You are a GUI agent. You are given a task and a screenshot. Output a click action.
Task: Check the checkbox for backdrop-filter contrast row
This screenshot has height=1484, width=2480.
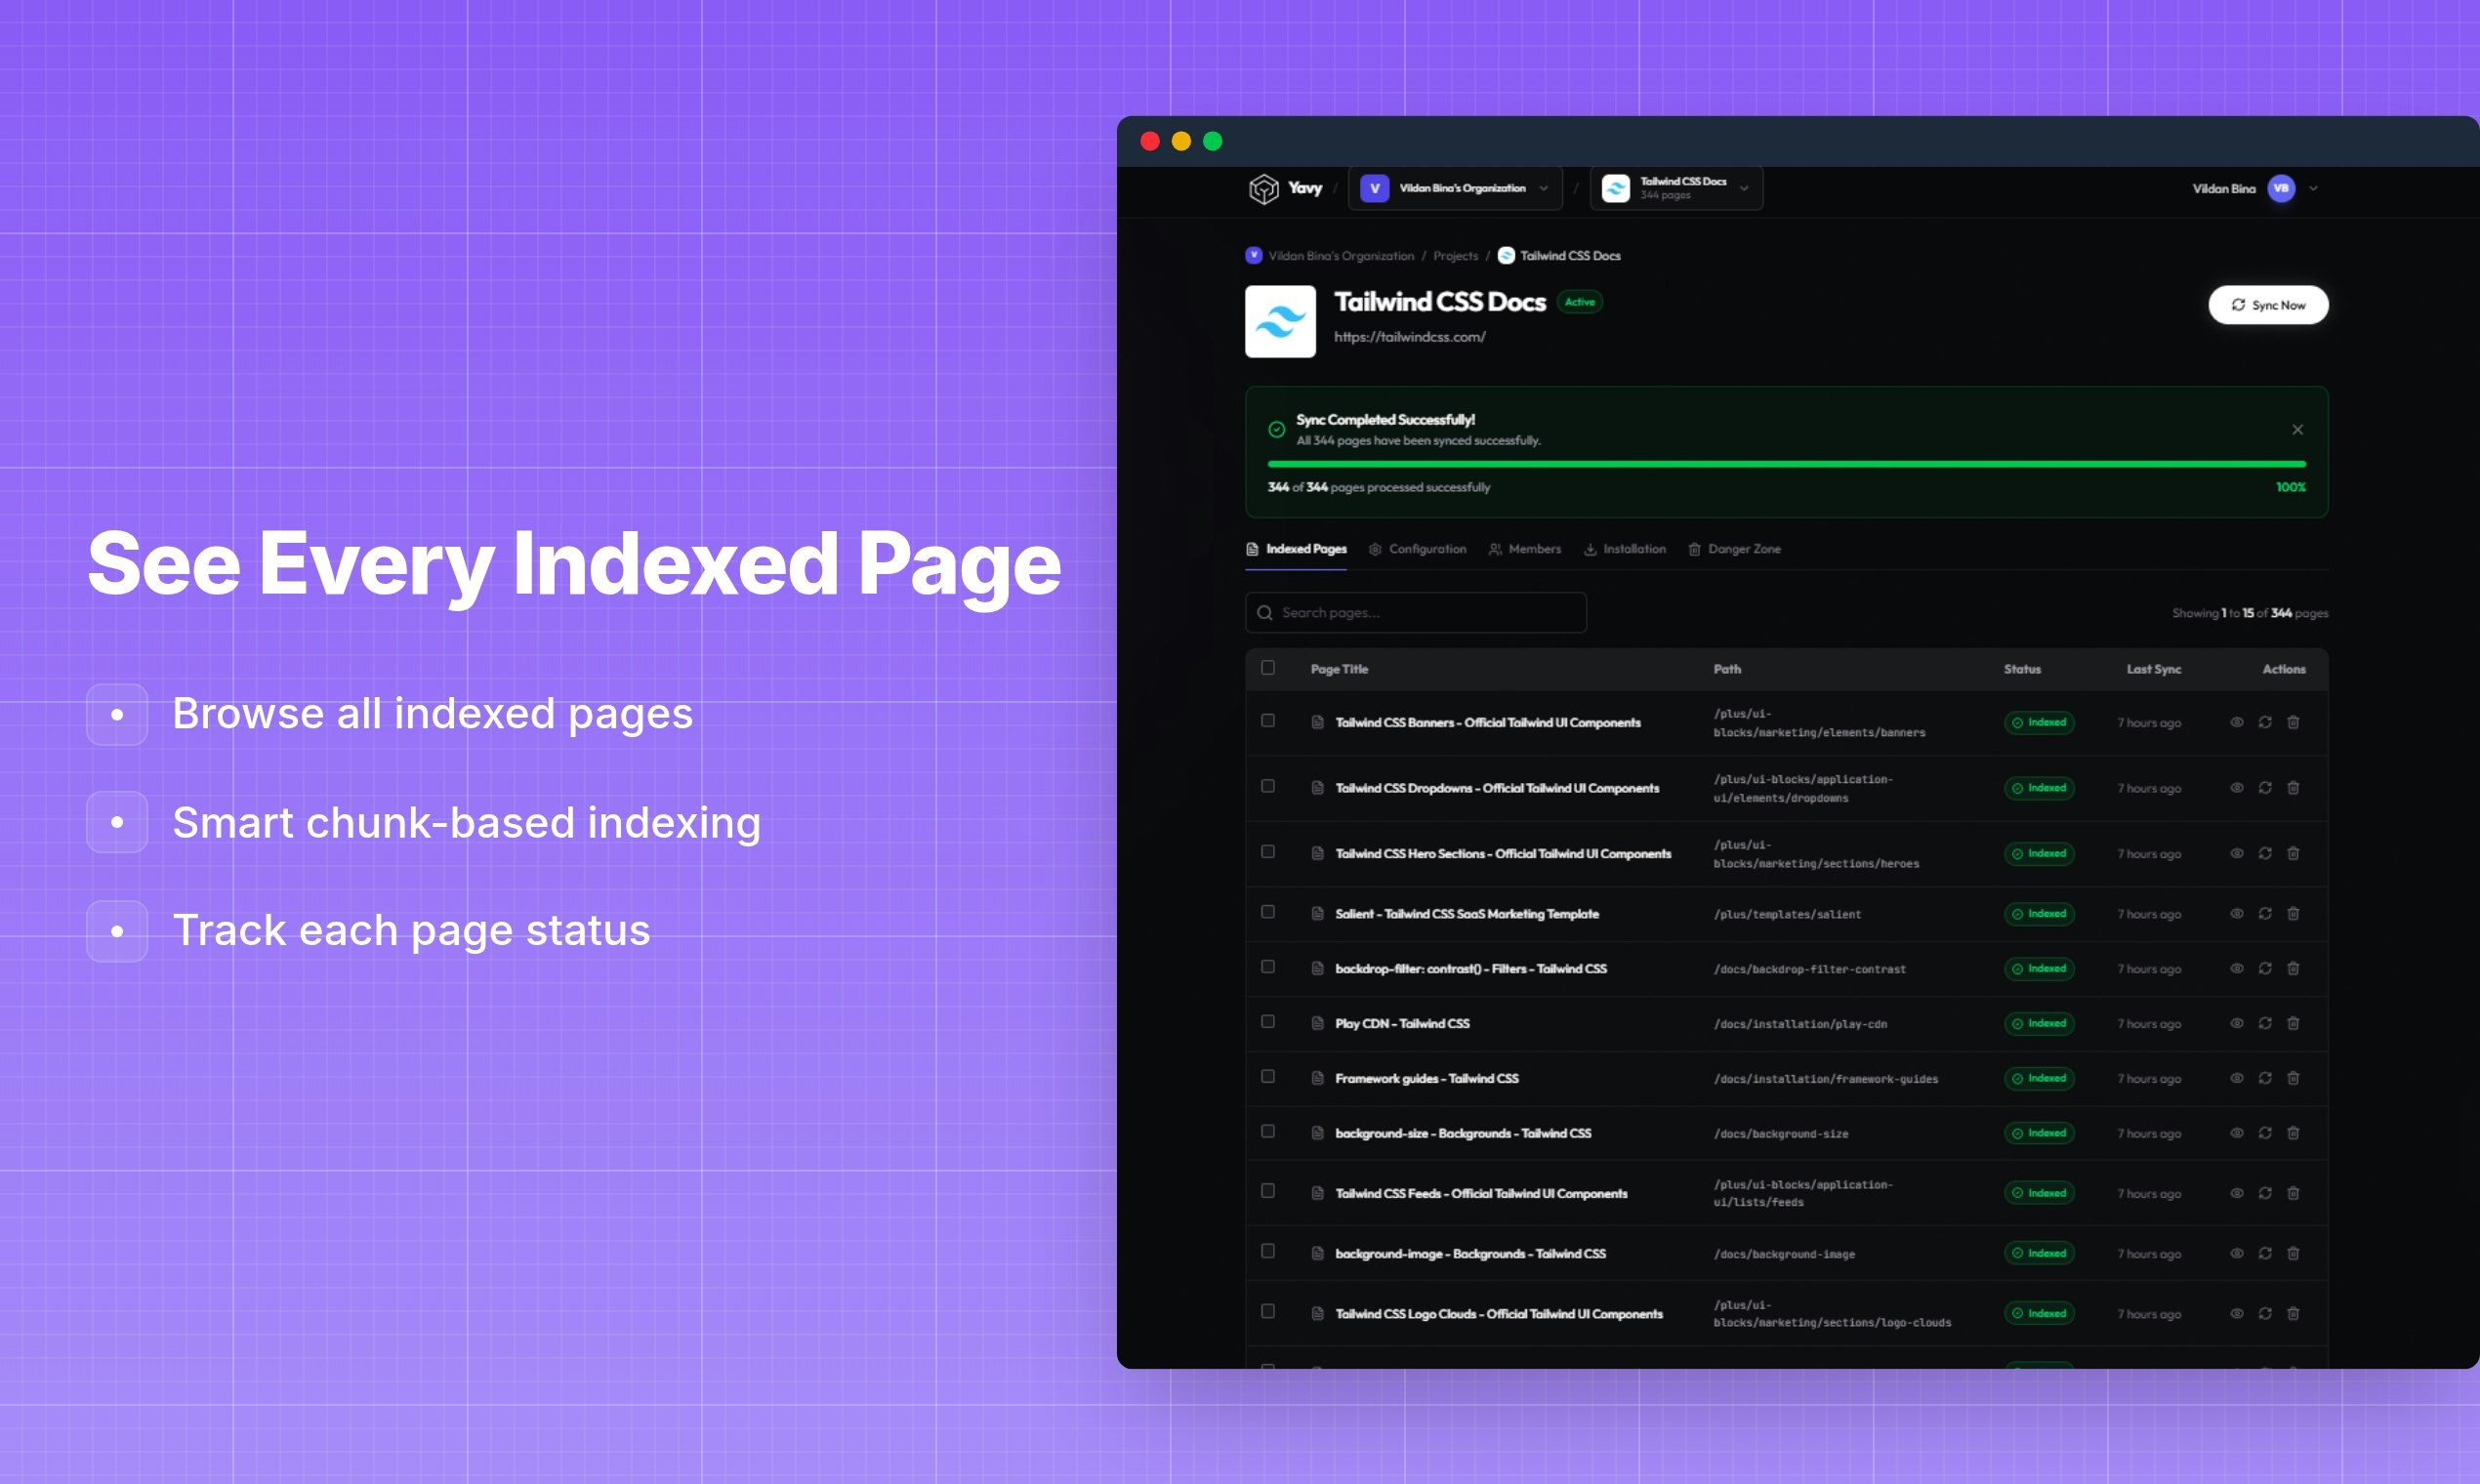1269,967
